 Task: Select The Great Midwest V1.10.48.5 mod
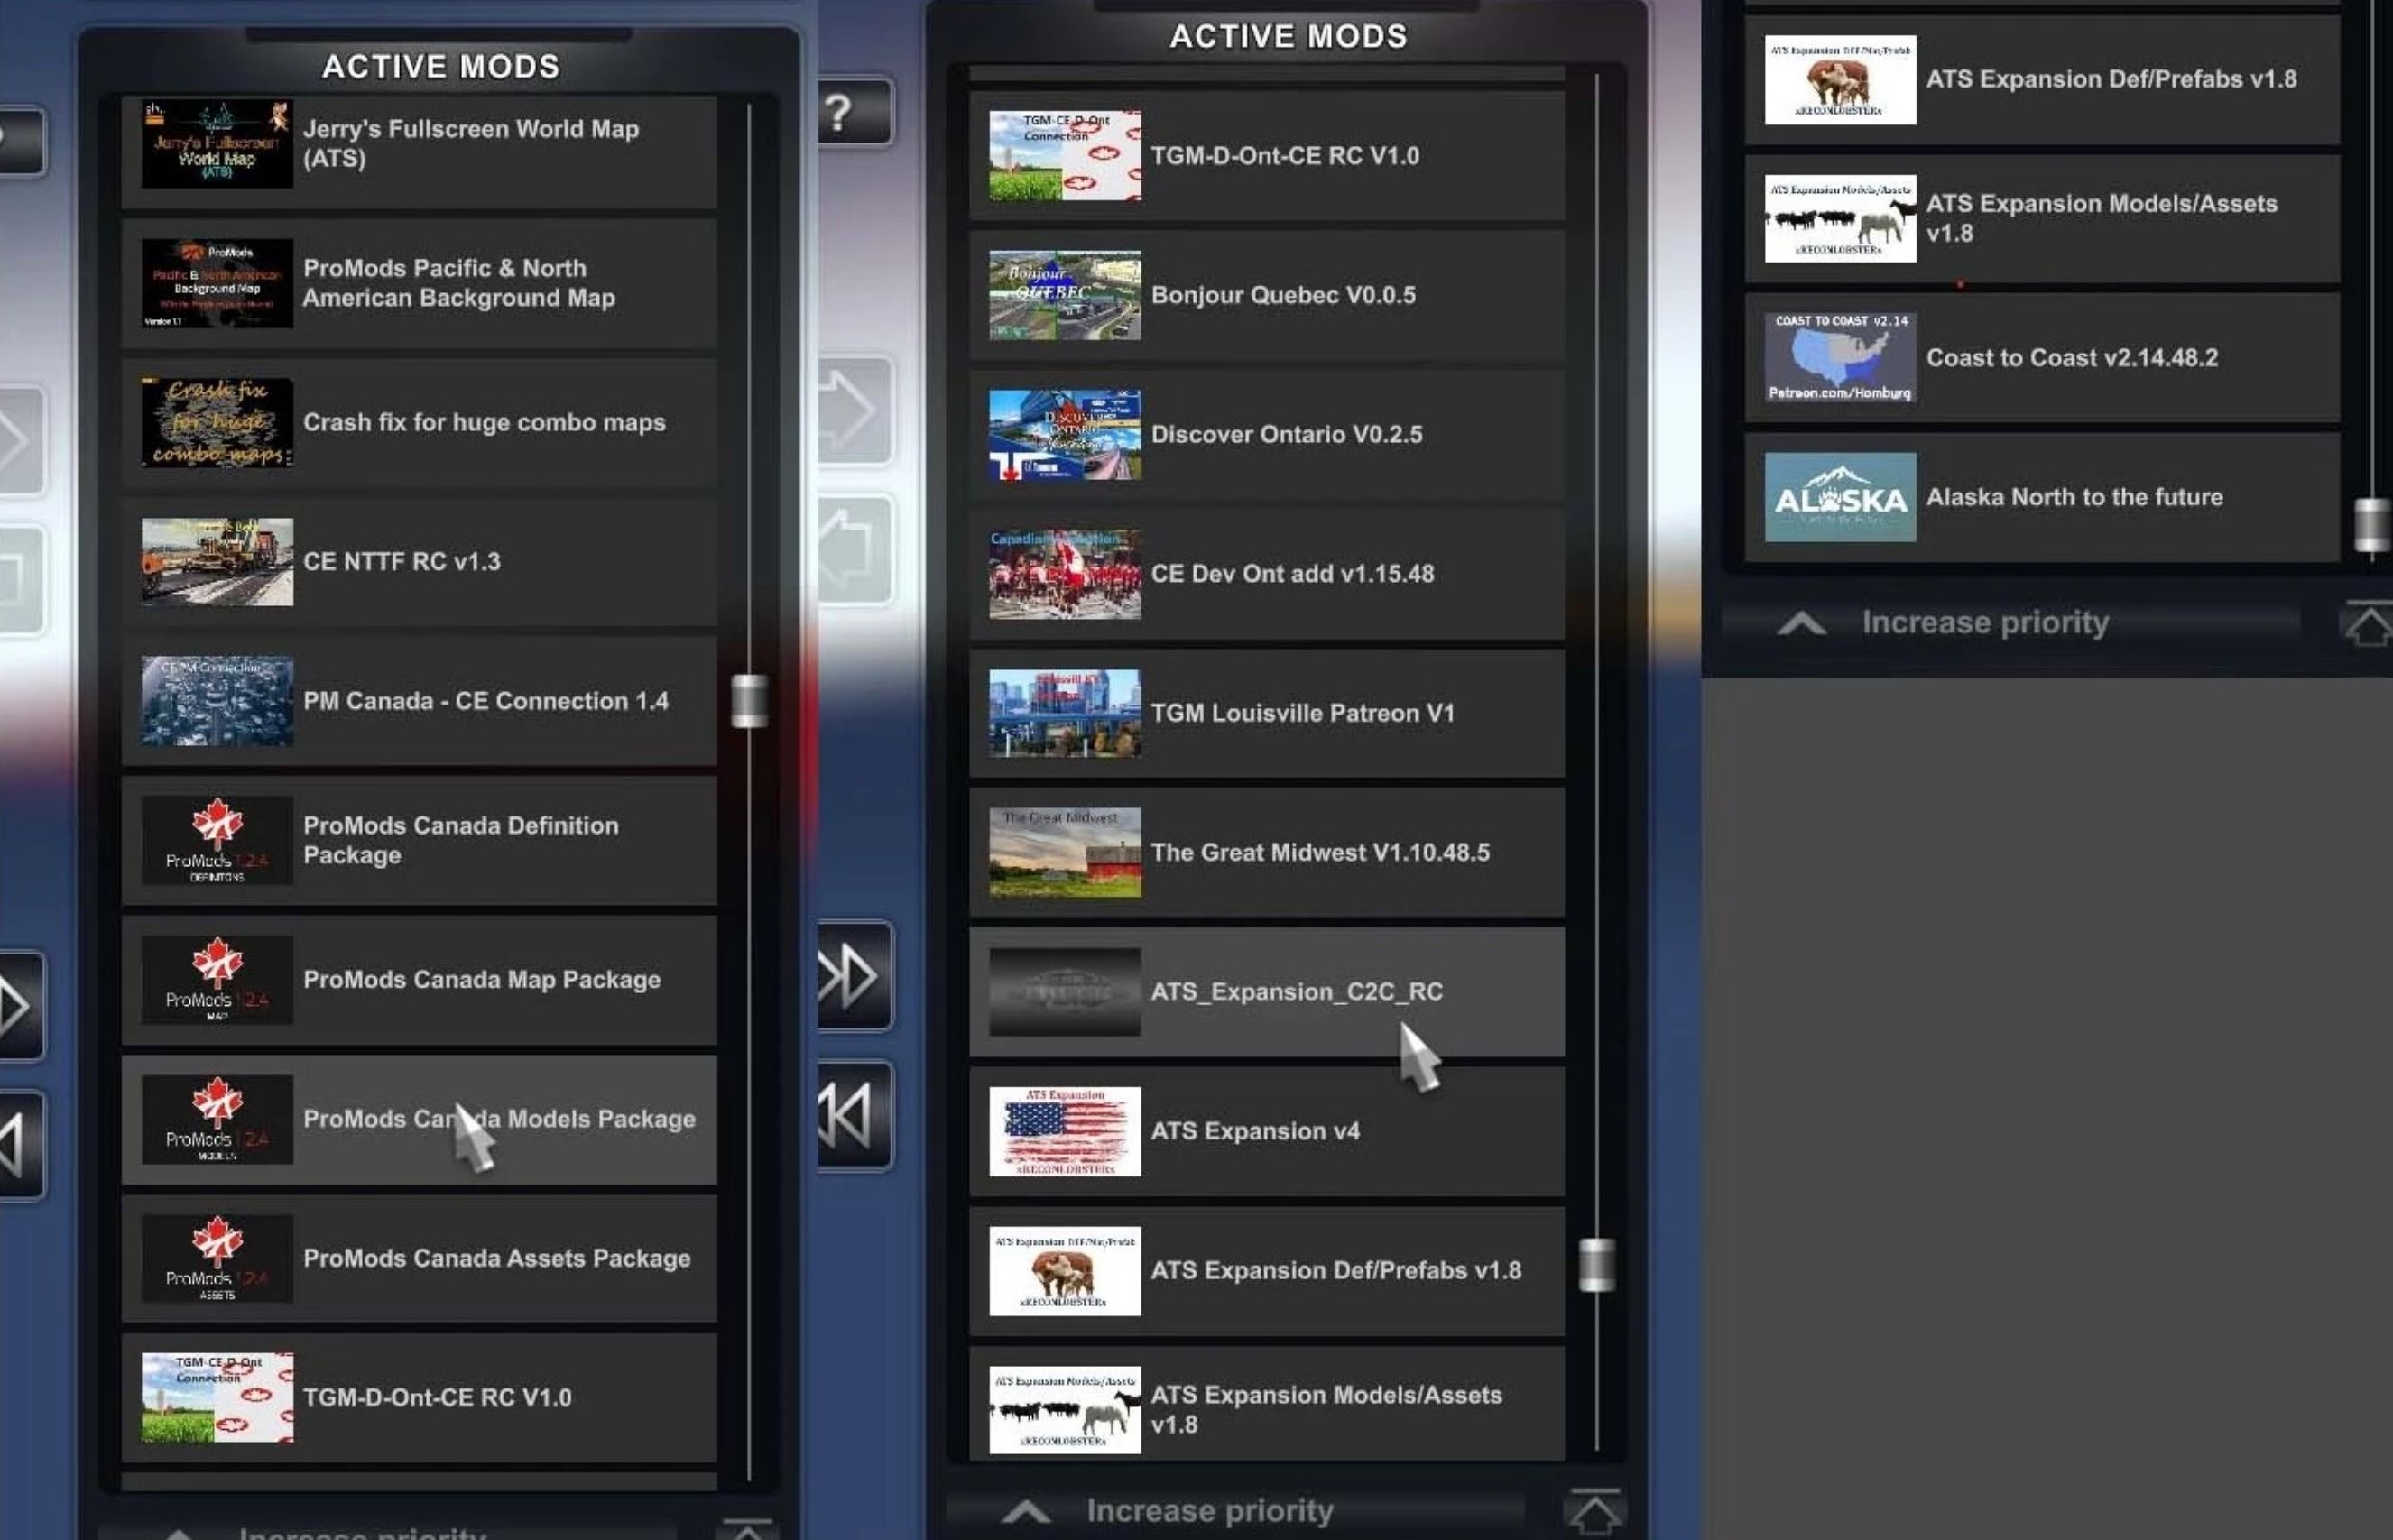click(1319, 852)
